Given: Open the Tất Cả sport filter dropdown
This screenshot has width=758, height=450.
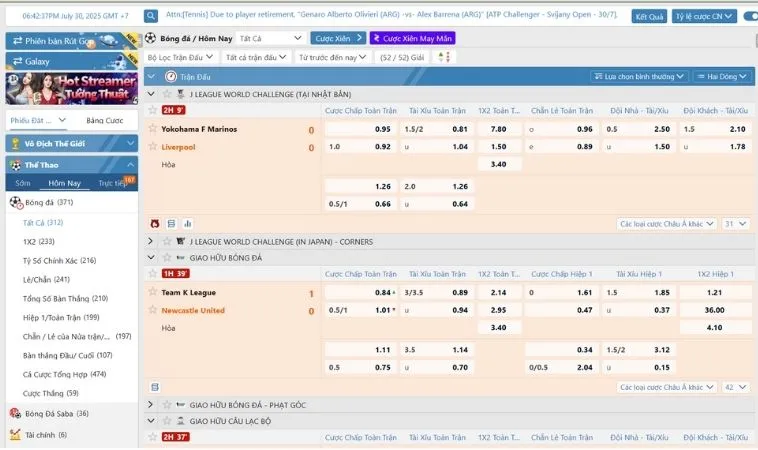Looking at the screenshot, I should pyautogui.click(x=271, y=38).
